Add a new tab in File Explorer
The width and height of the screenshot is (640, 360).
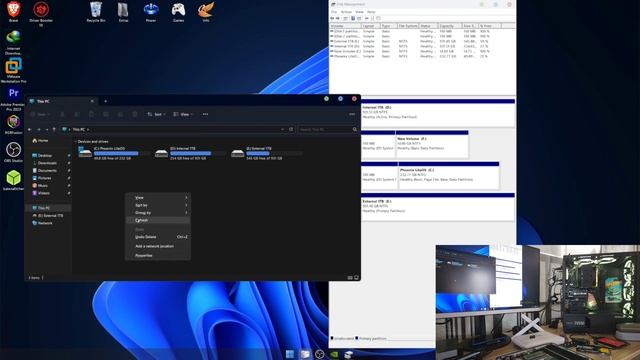click(x=105, y=101)
